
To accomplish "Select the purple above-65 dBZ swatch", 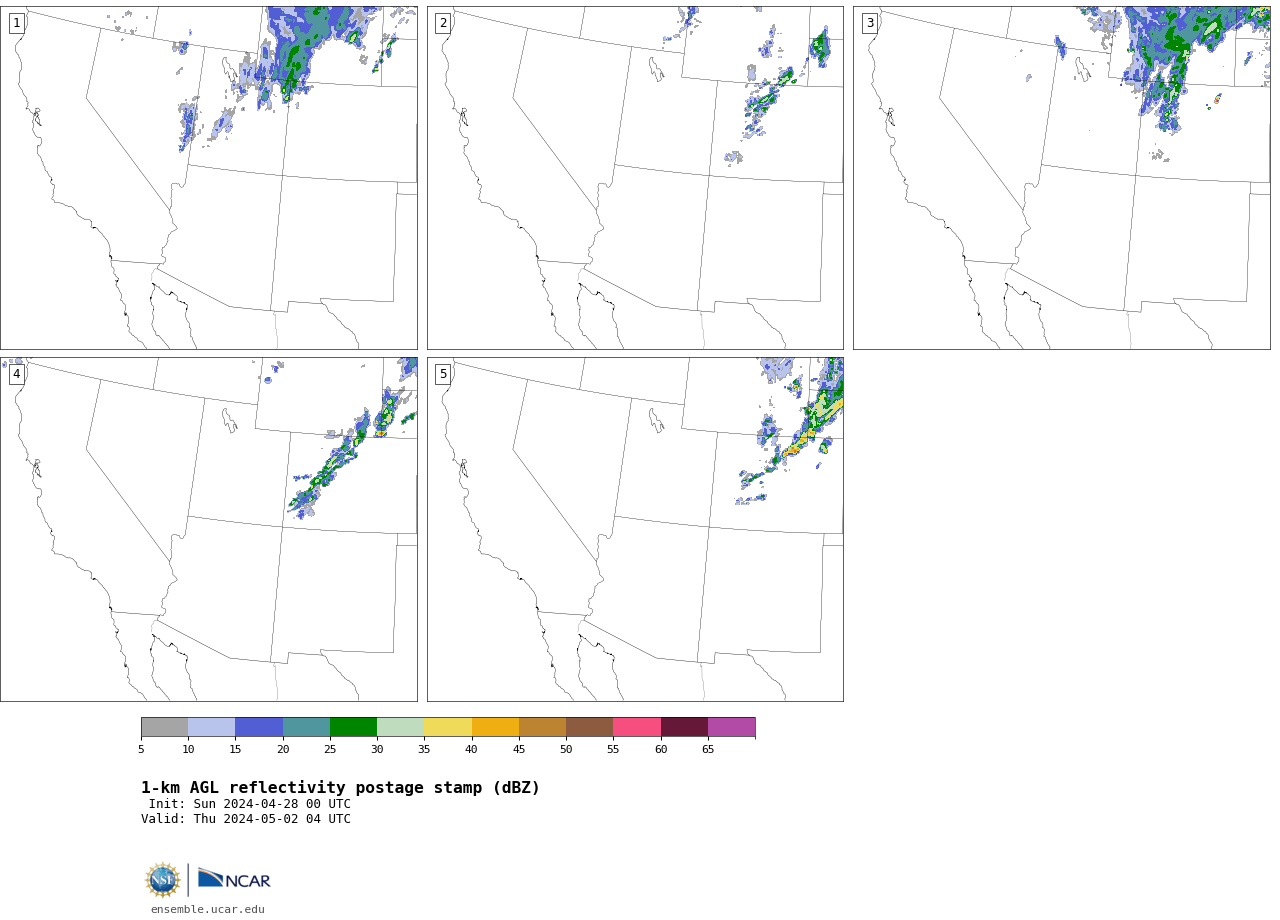I will (732, 727).
